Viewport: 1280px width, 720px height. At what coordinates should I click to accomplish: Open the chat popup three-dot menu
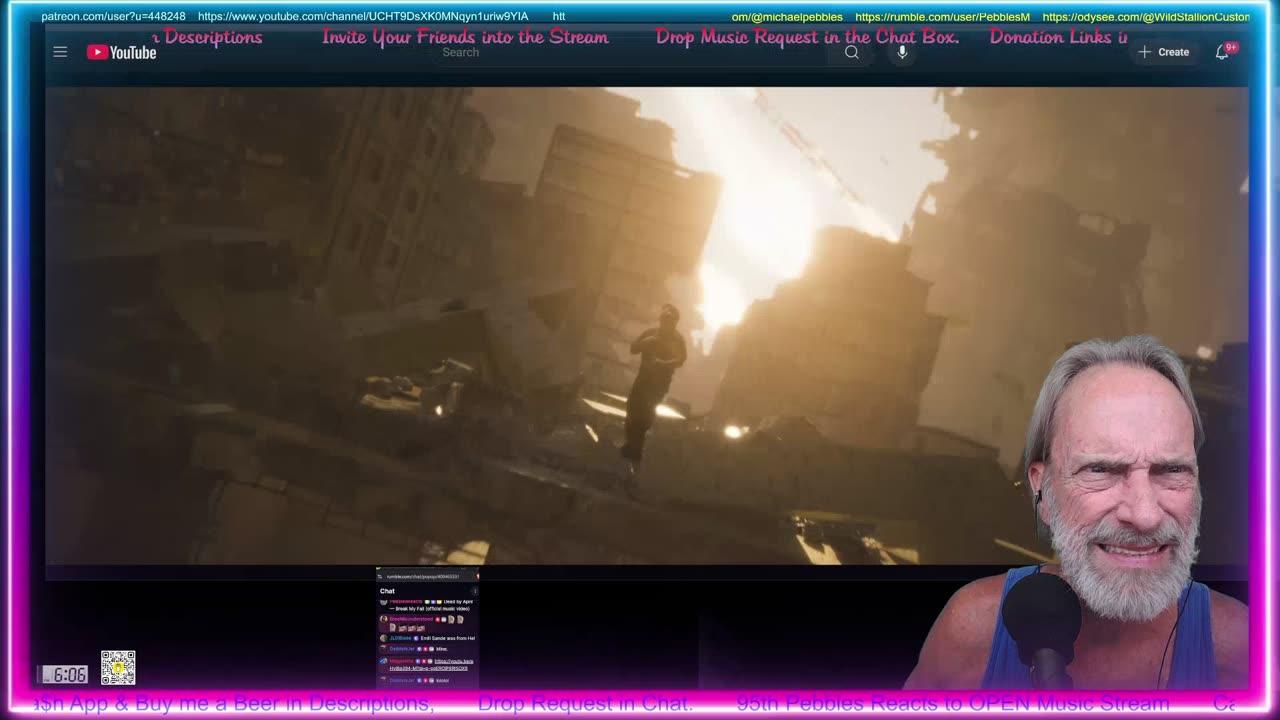(475, 591)
